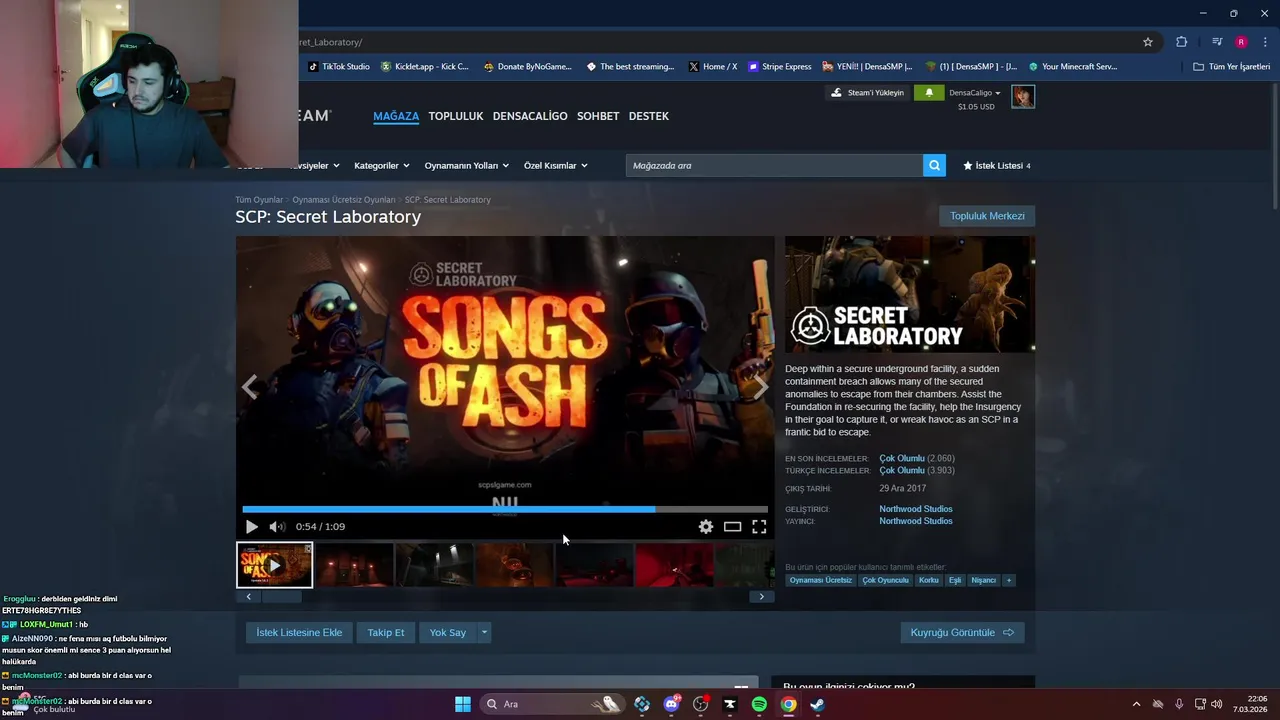This screenshot has height=720, width=1280.
Task: Open Tüm Yer İşaretleri bookmarks folder
Action: [x=1232, y=67]
